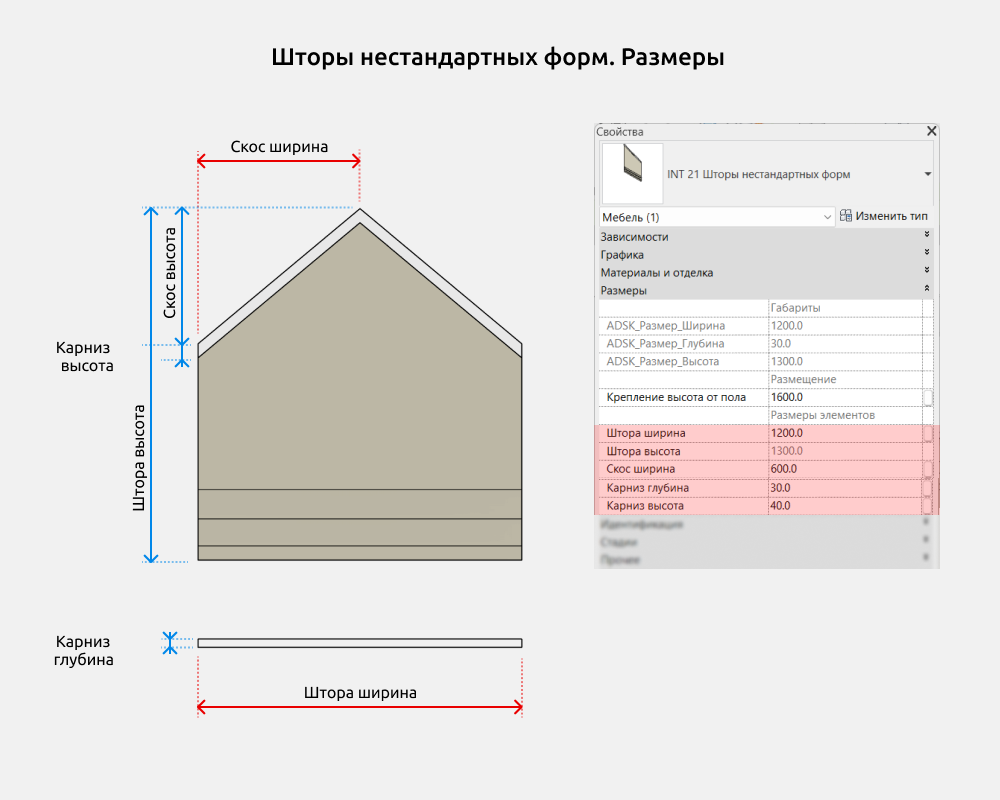
Task: Edit the Крепление высота от пола value
Action: 845,397
